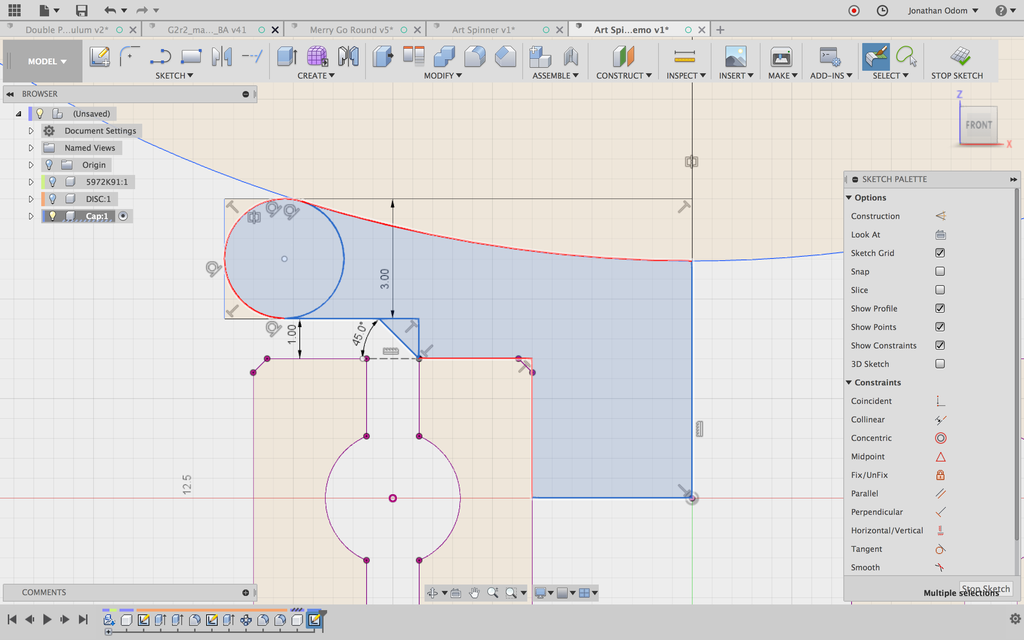Toggle the Show Constraints checkbox
This screenshot has height=640, width=1024.
click(940, 346)
